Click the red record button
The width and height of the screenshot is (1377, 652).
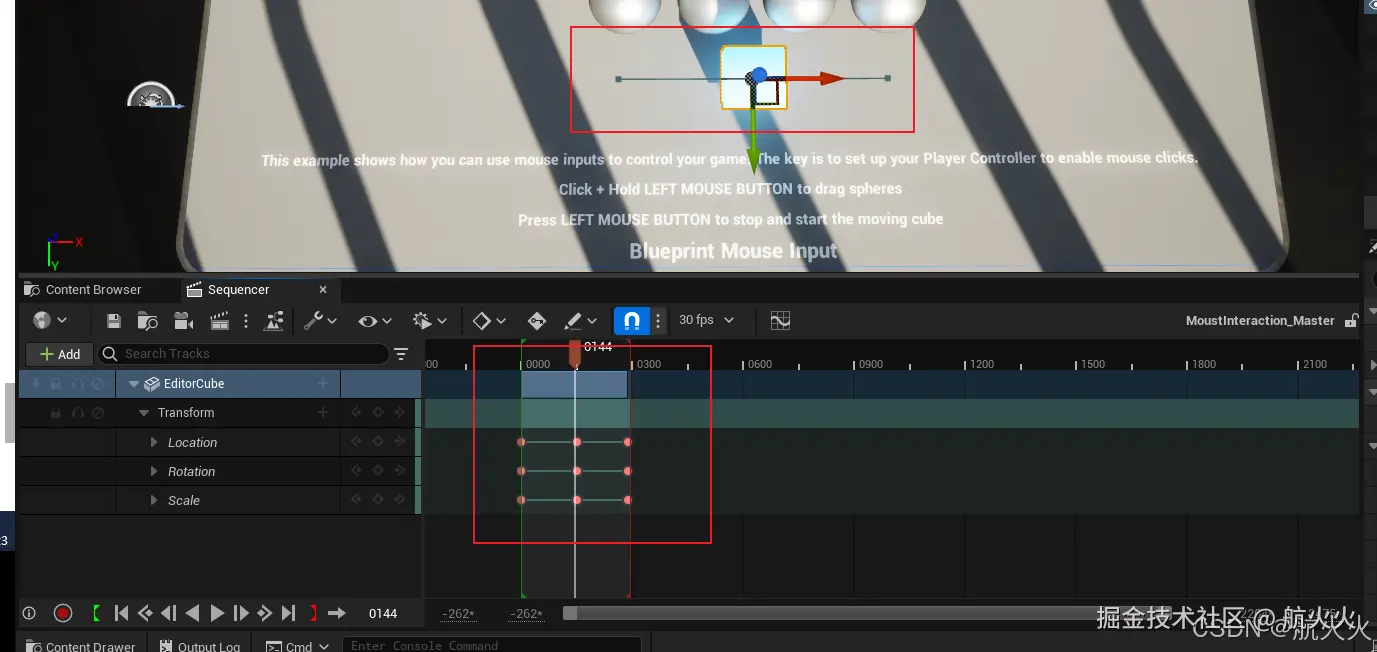coord(63,613)
